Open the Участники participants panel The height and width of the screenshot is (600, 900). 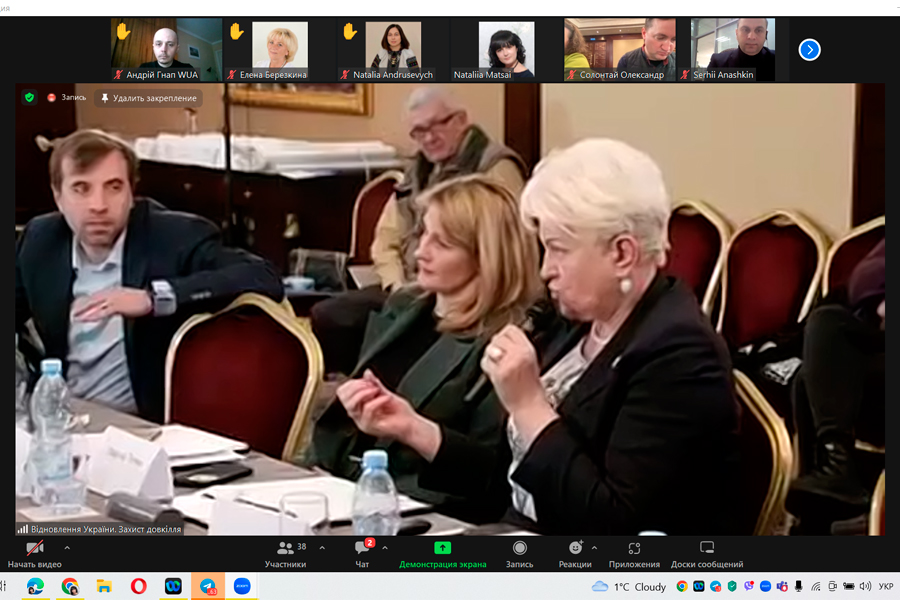click(286, 555)
